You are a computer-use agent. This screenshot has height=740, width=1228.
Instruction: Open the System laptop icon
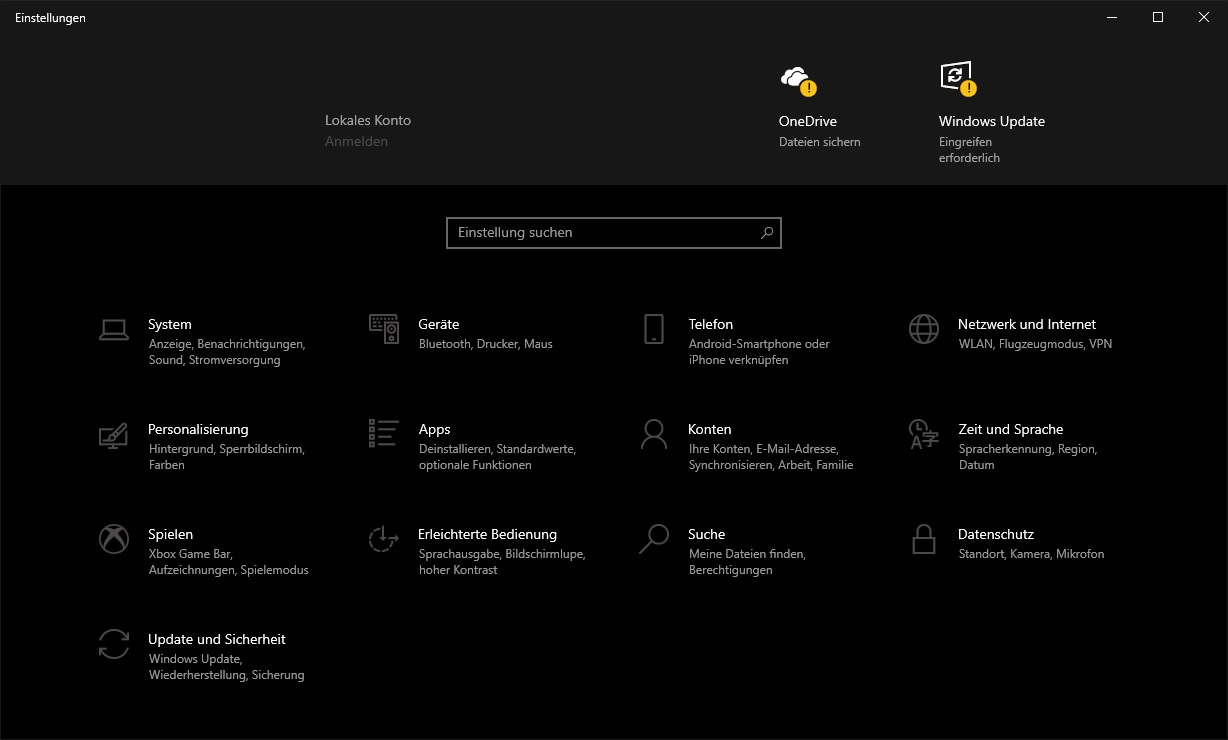[x=114, y=329]
